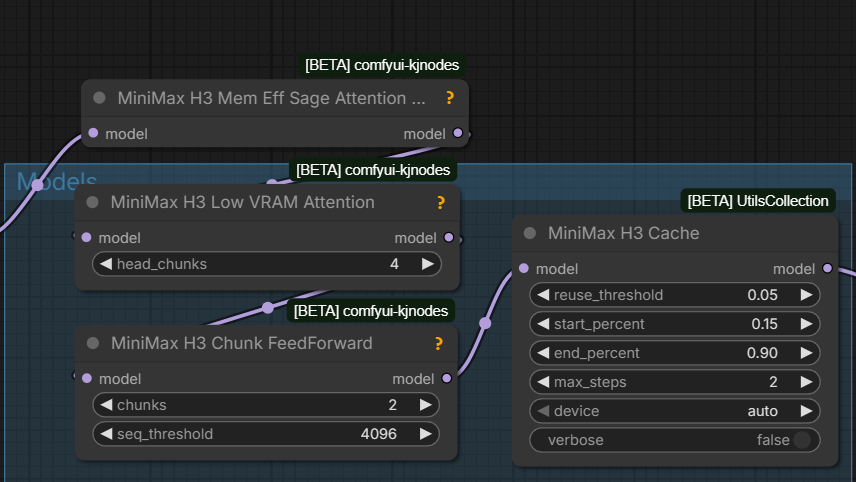The height and width of the screenshot is (482, 856).
Task: Open help for Chunk FeedForward node
Action: click(x=438, y=343)
